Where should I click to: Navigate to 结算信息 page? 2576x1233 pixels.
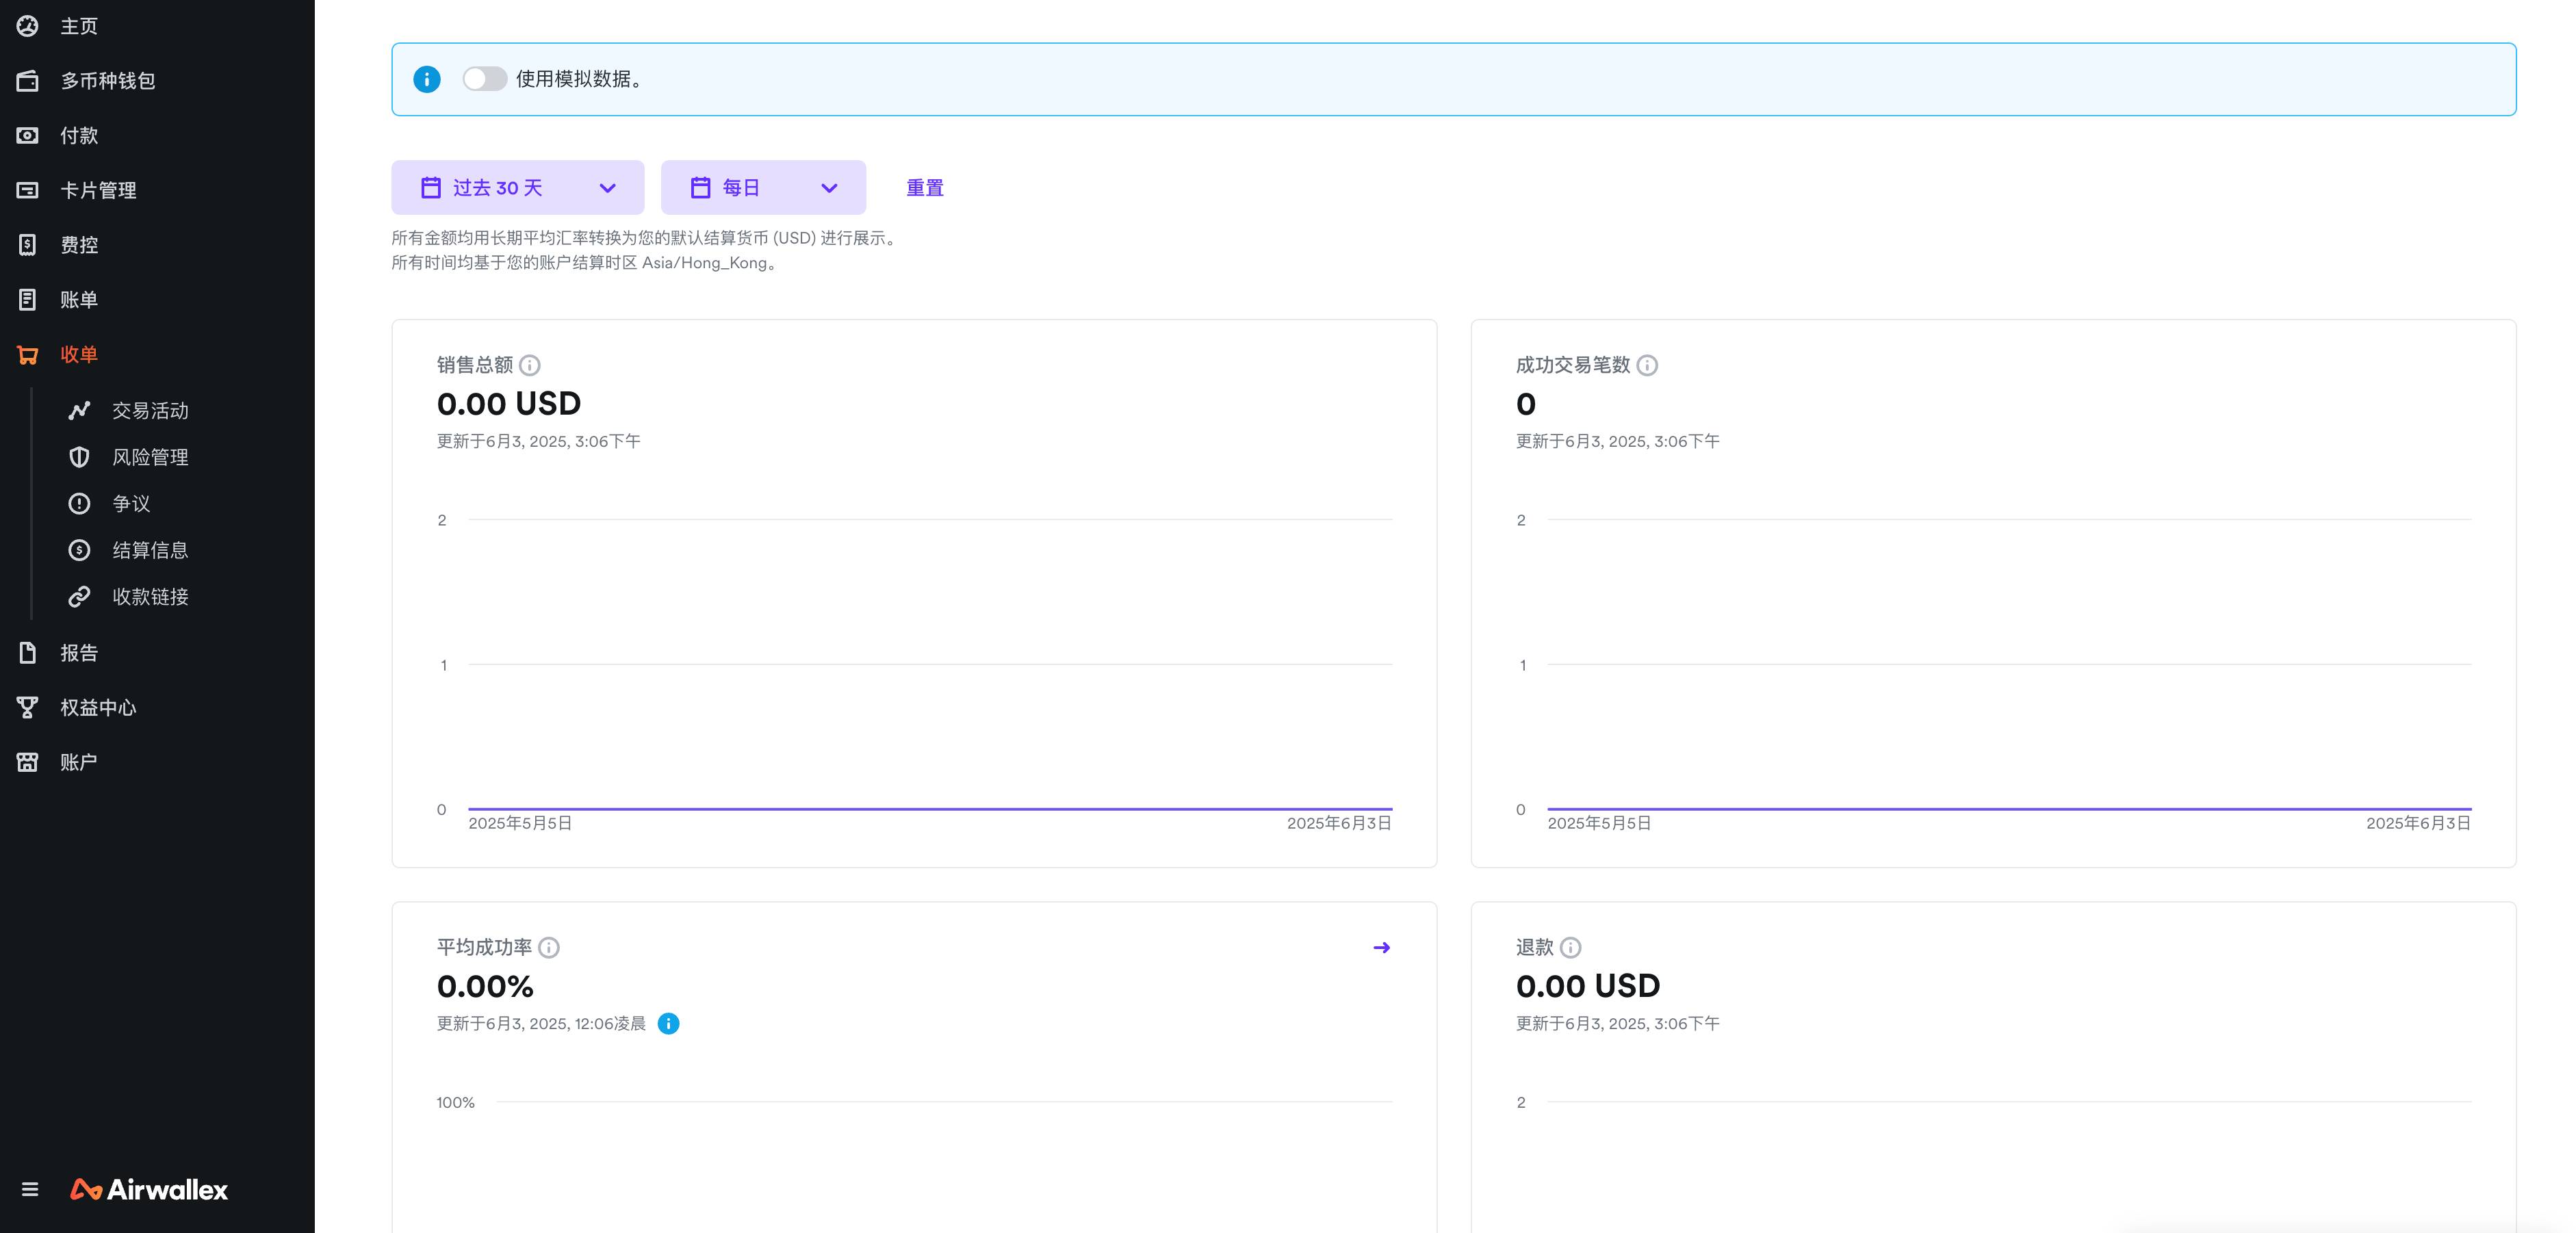tap(150, 551)
